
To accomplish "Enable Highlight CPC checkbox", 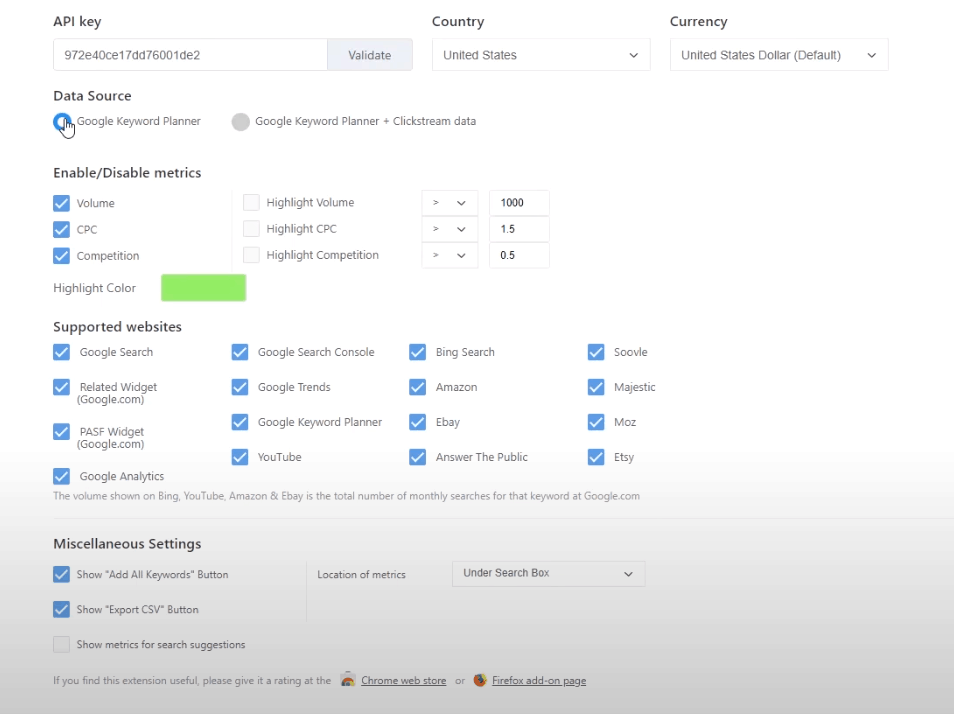I will [x=251, y=229].
